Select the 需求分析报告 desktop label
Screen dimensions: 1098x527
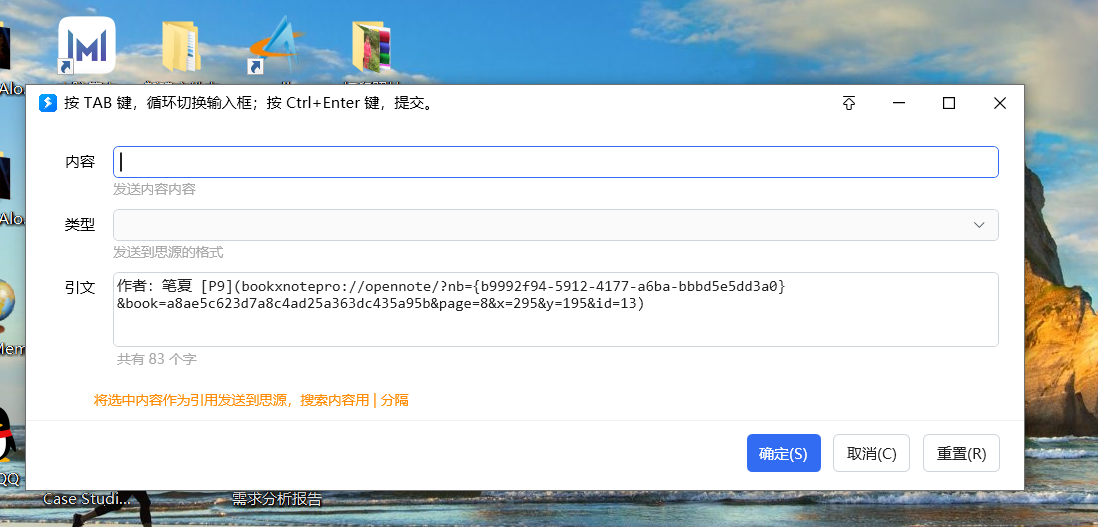pos(277,499)
